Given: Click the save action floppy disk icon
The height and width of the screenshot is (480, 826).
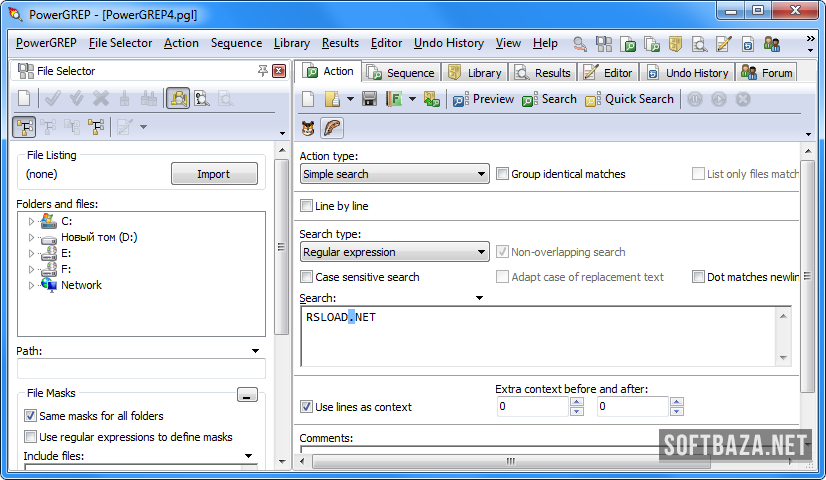Looking at the screenshot, I should click(369, 99).
